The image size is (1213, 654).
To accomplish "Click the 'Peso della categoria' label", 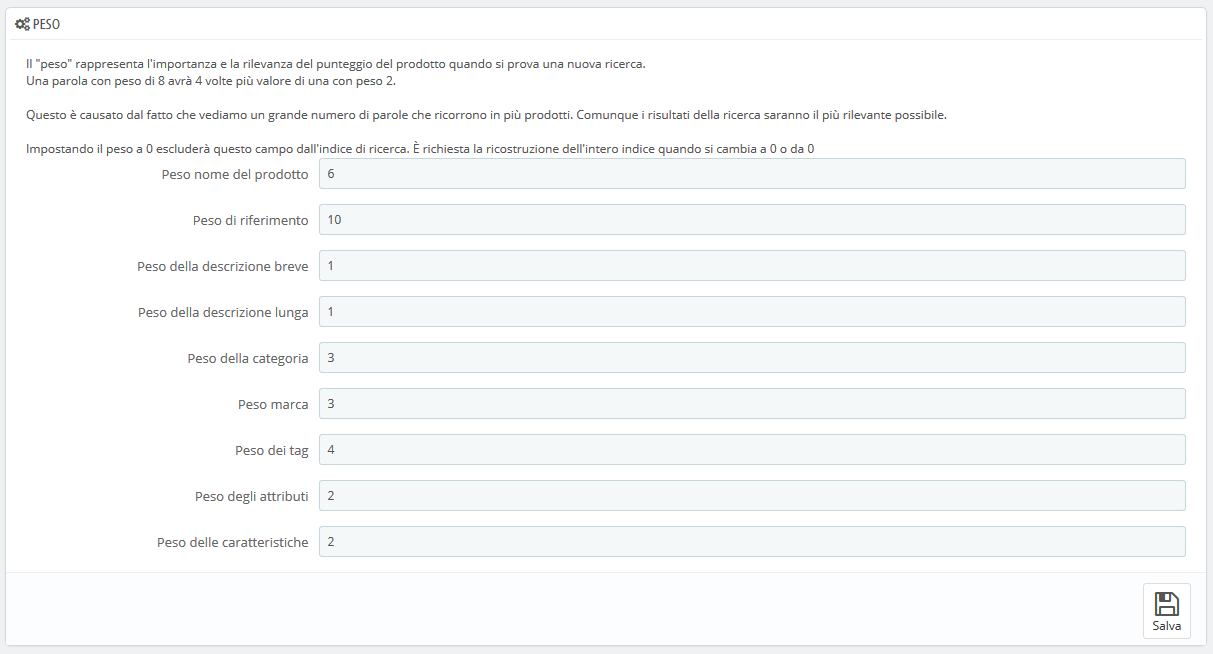I will [248, 358].
